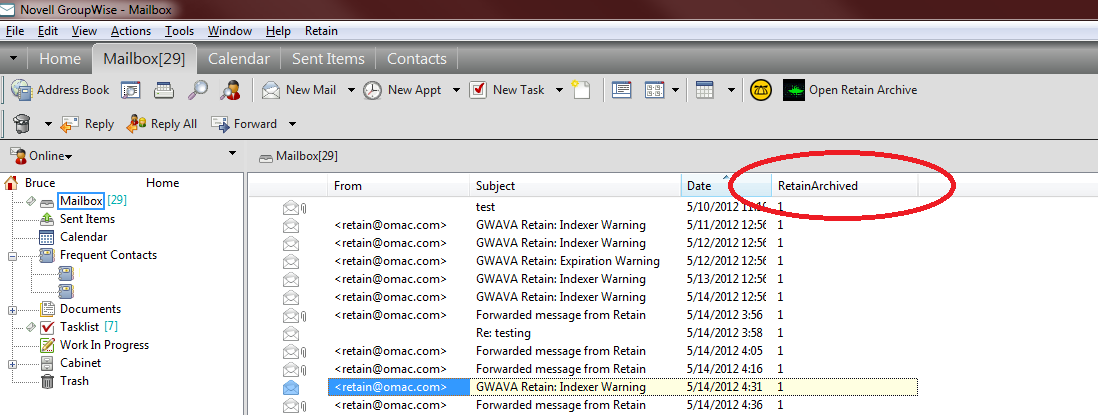Click the view settings icon beside QuickViewer

click(x=654, y=90)
